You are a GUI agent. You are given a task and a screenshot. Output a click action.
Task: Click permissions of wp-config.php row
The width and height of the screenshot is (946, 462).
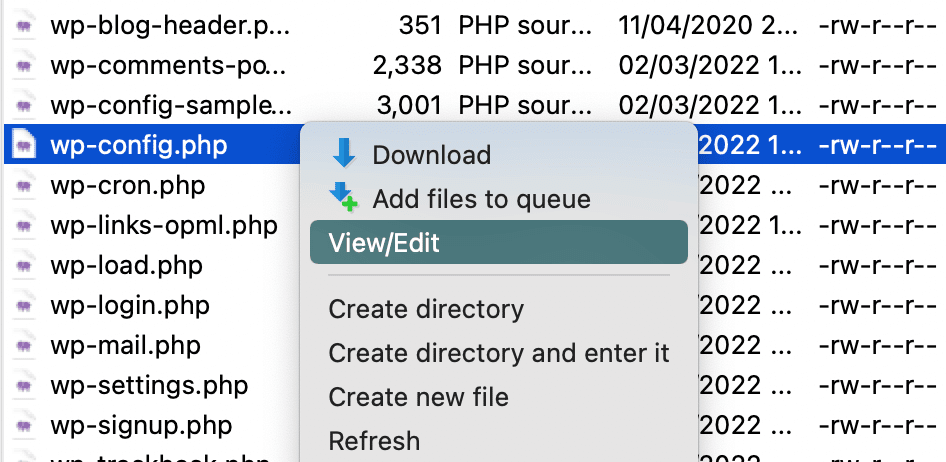point(878,145)
